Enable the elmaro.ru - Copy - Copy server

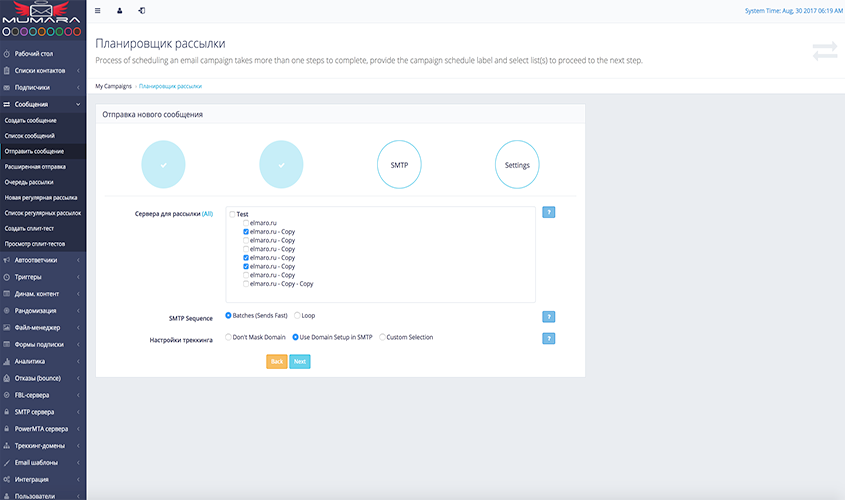pos(246,284)
